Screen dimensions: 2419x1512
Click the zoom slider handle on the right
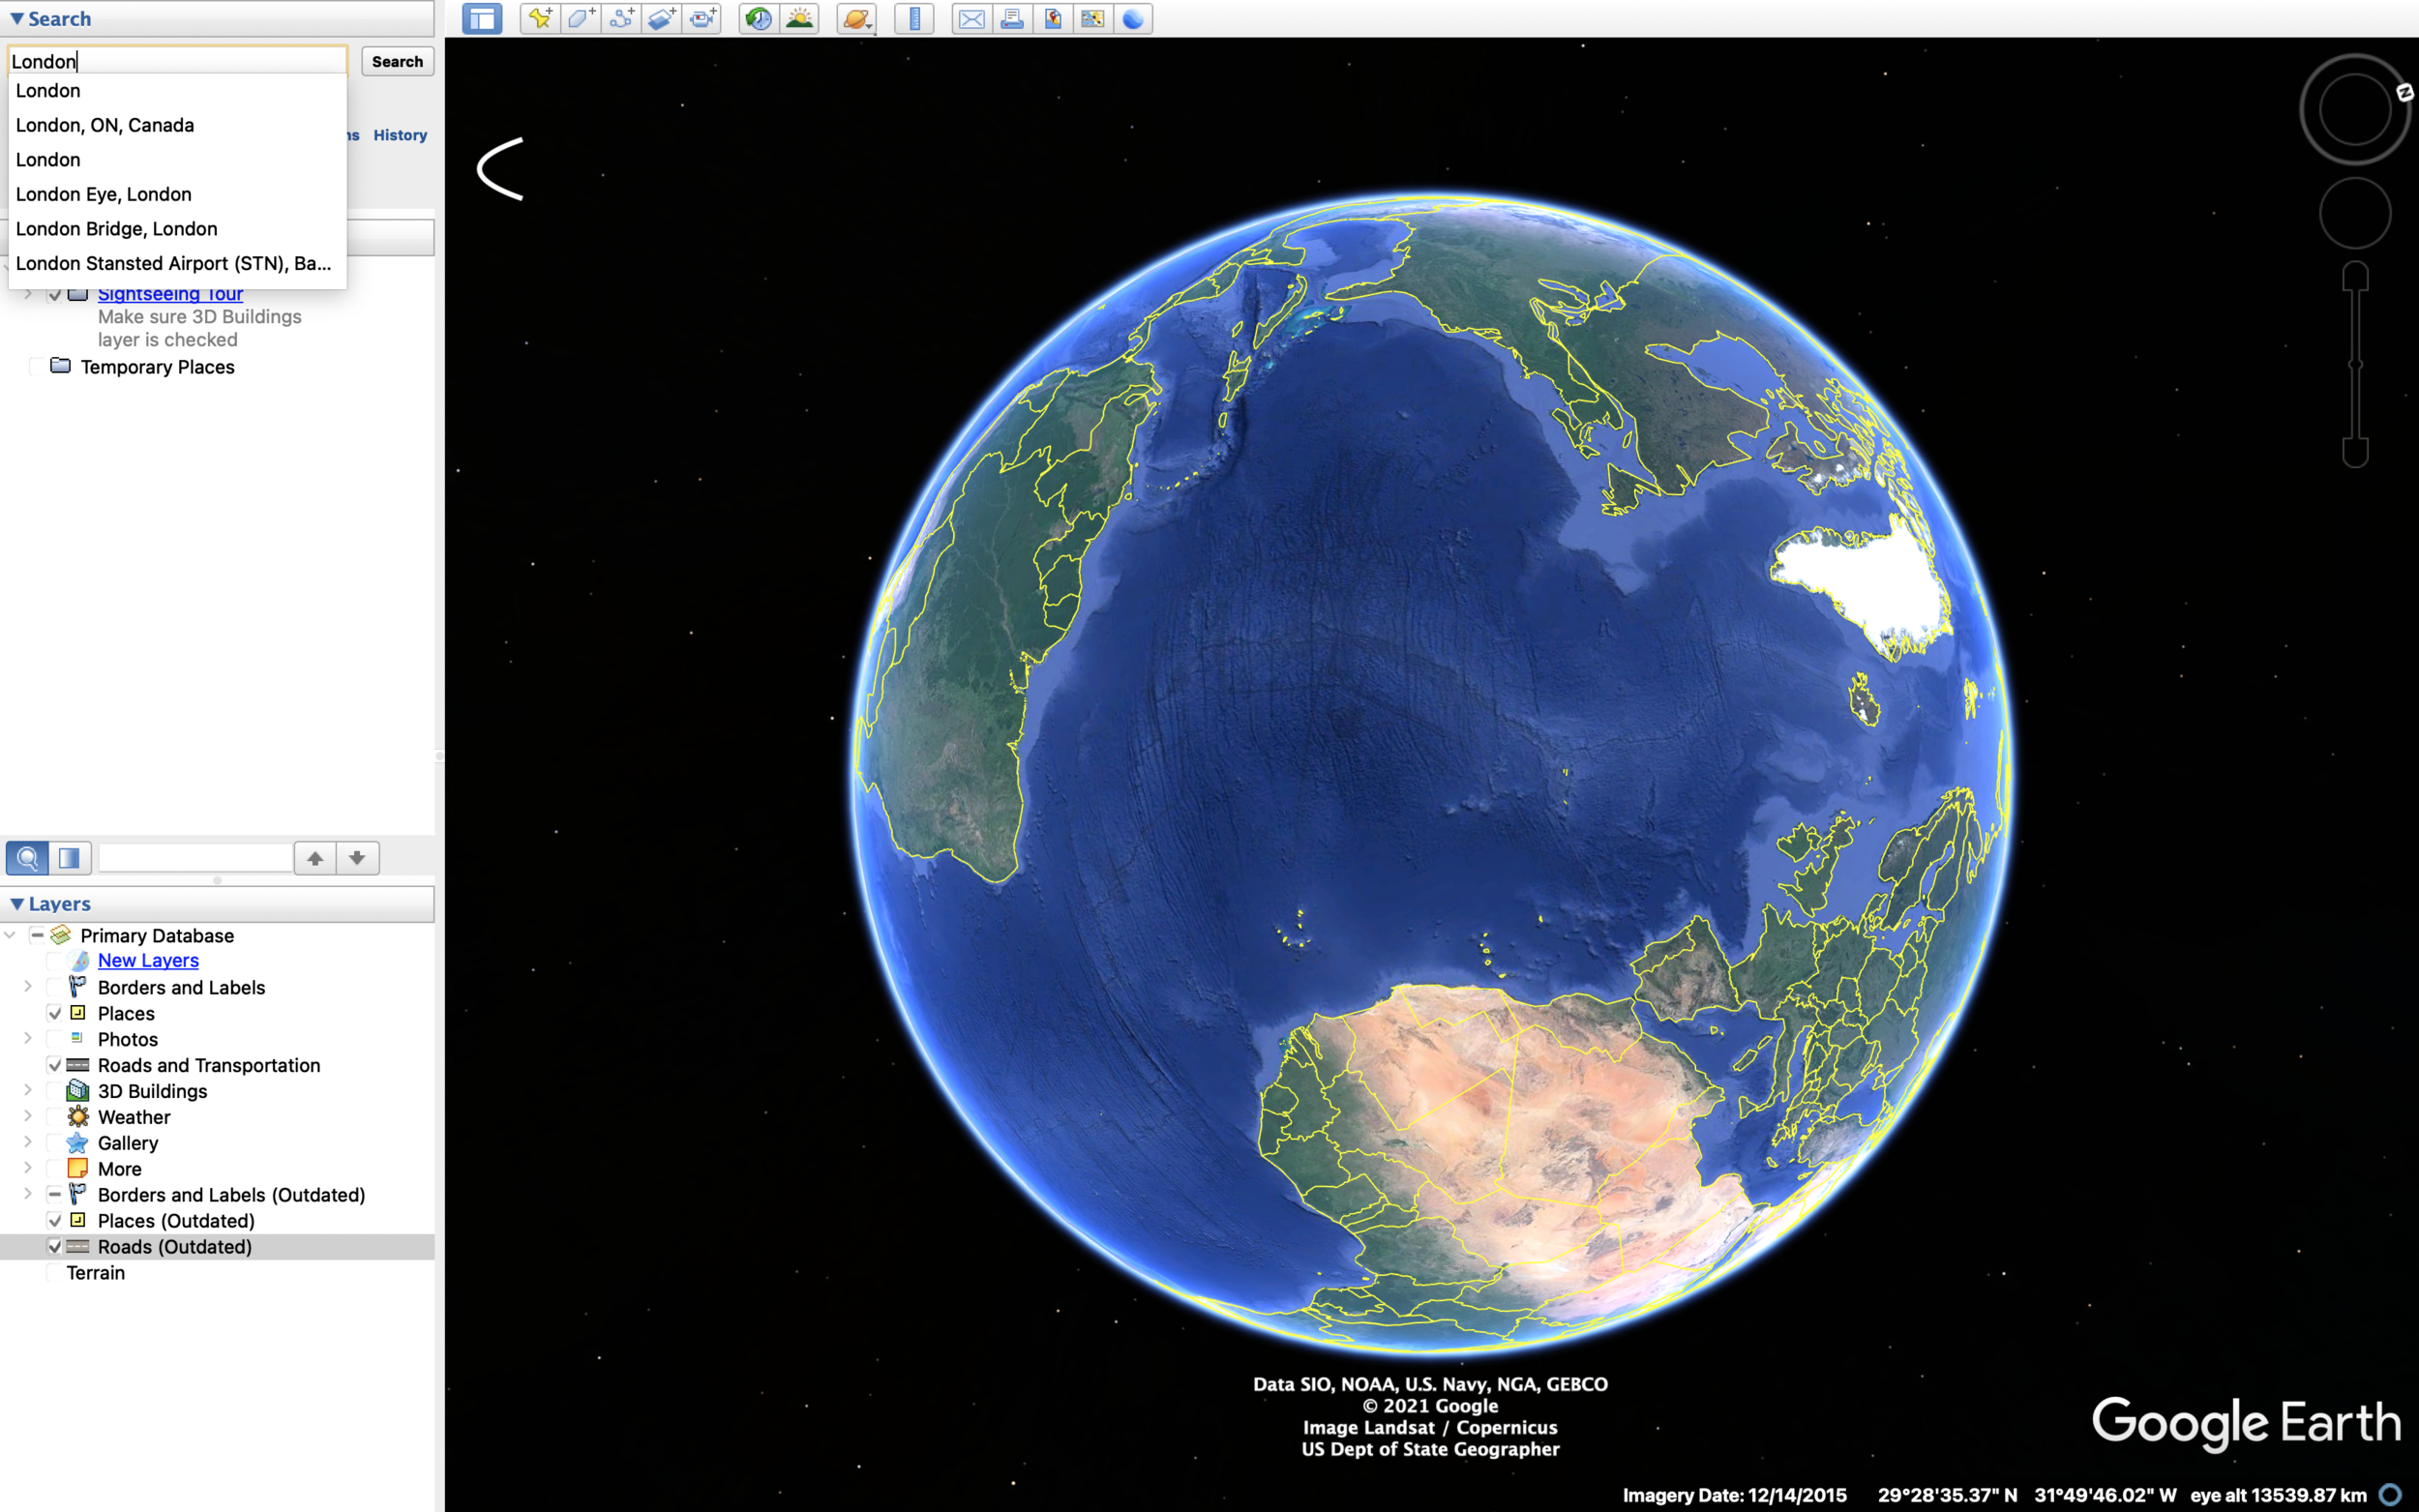(2355, 365)
